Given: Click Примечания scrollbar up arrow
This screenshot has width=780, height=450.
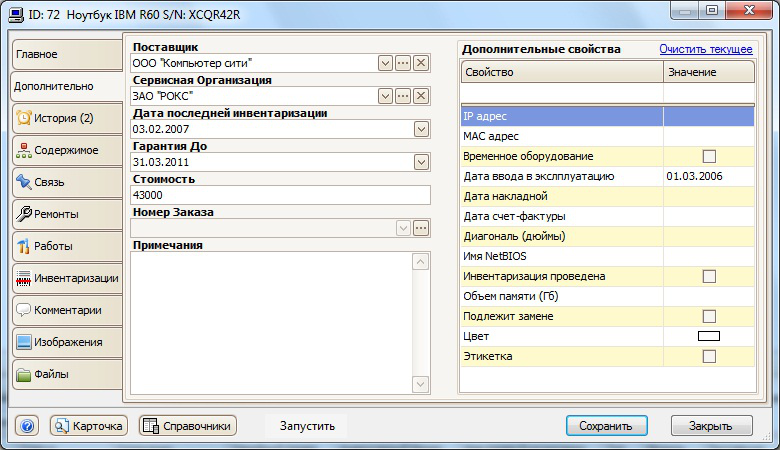Looking at the screenshot, I should [x=421, y=262].
